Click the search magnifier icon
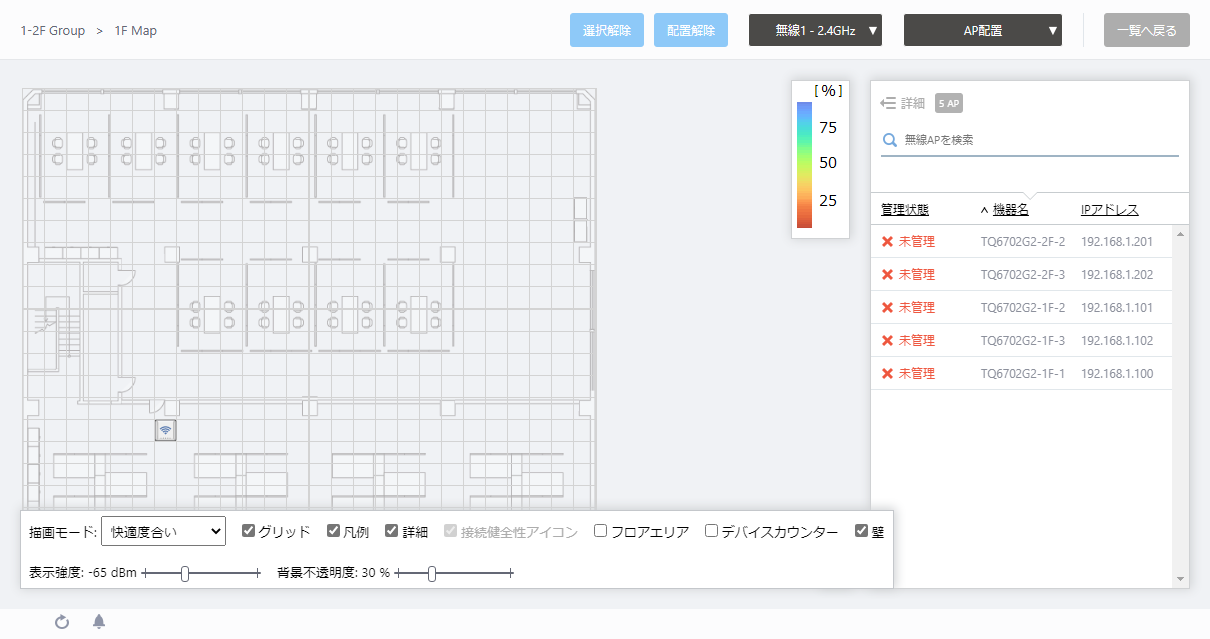This screenshot has width=1210, height=639. coord(889,140)
